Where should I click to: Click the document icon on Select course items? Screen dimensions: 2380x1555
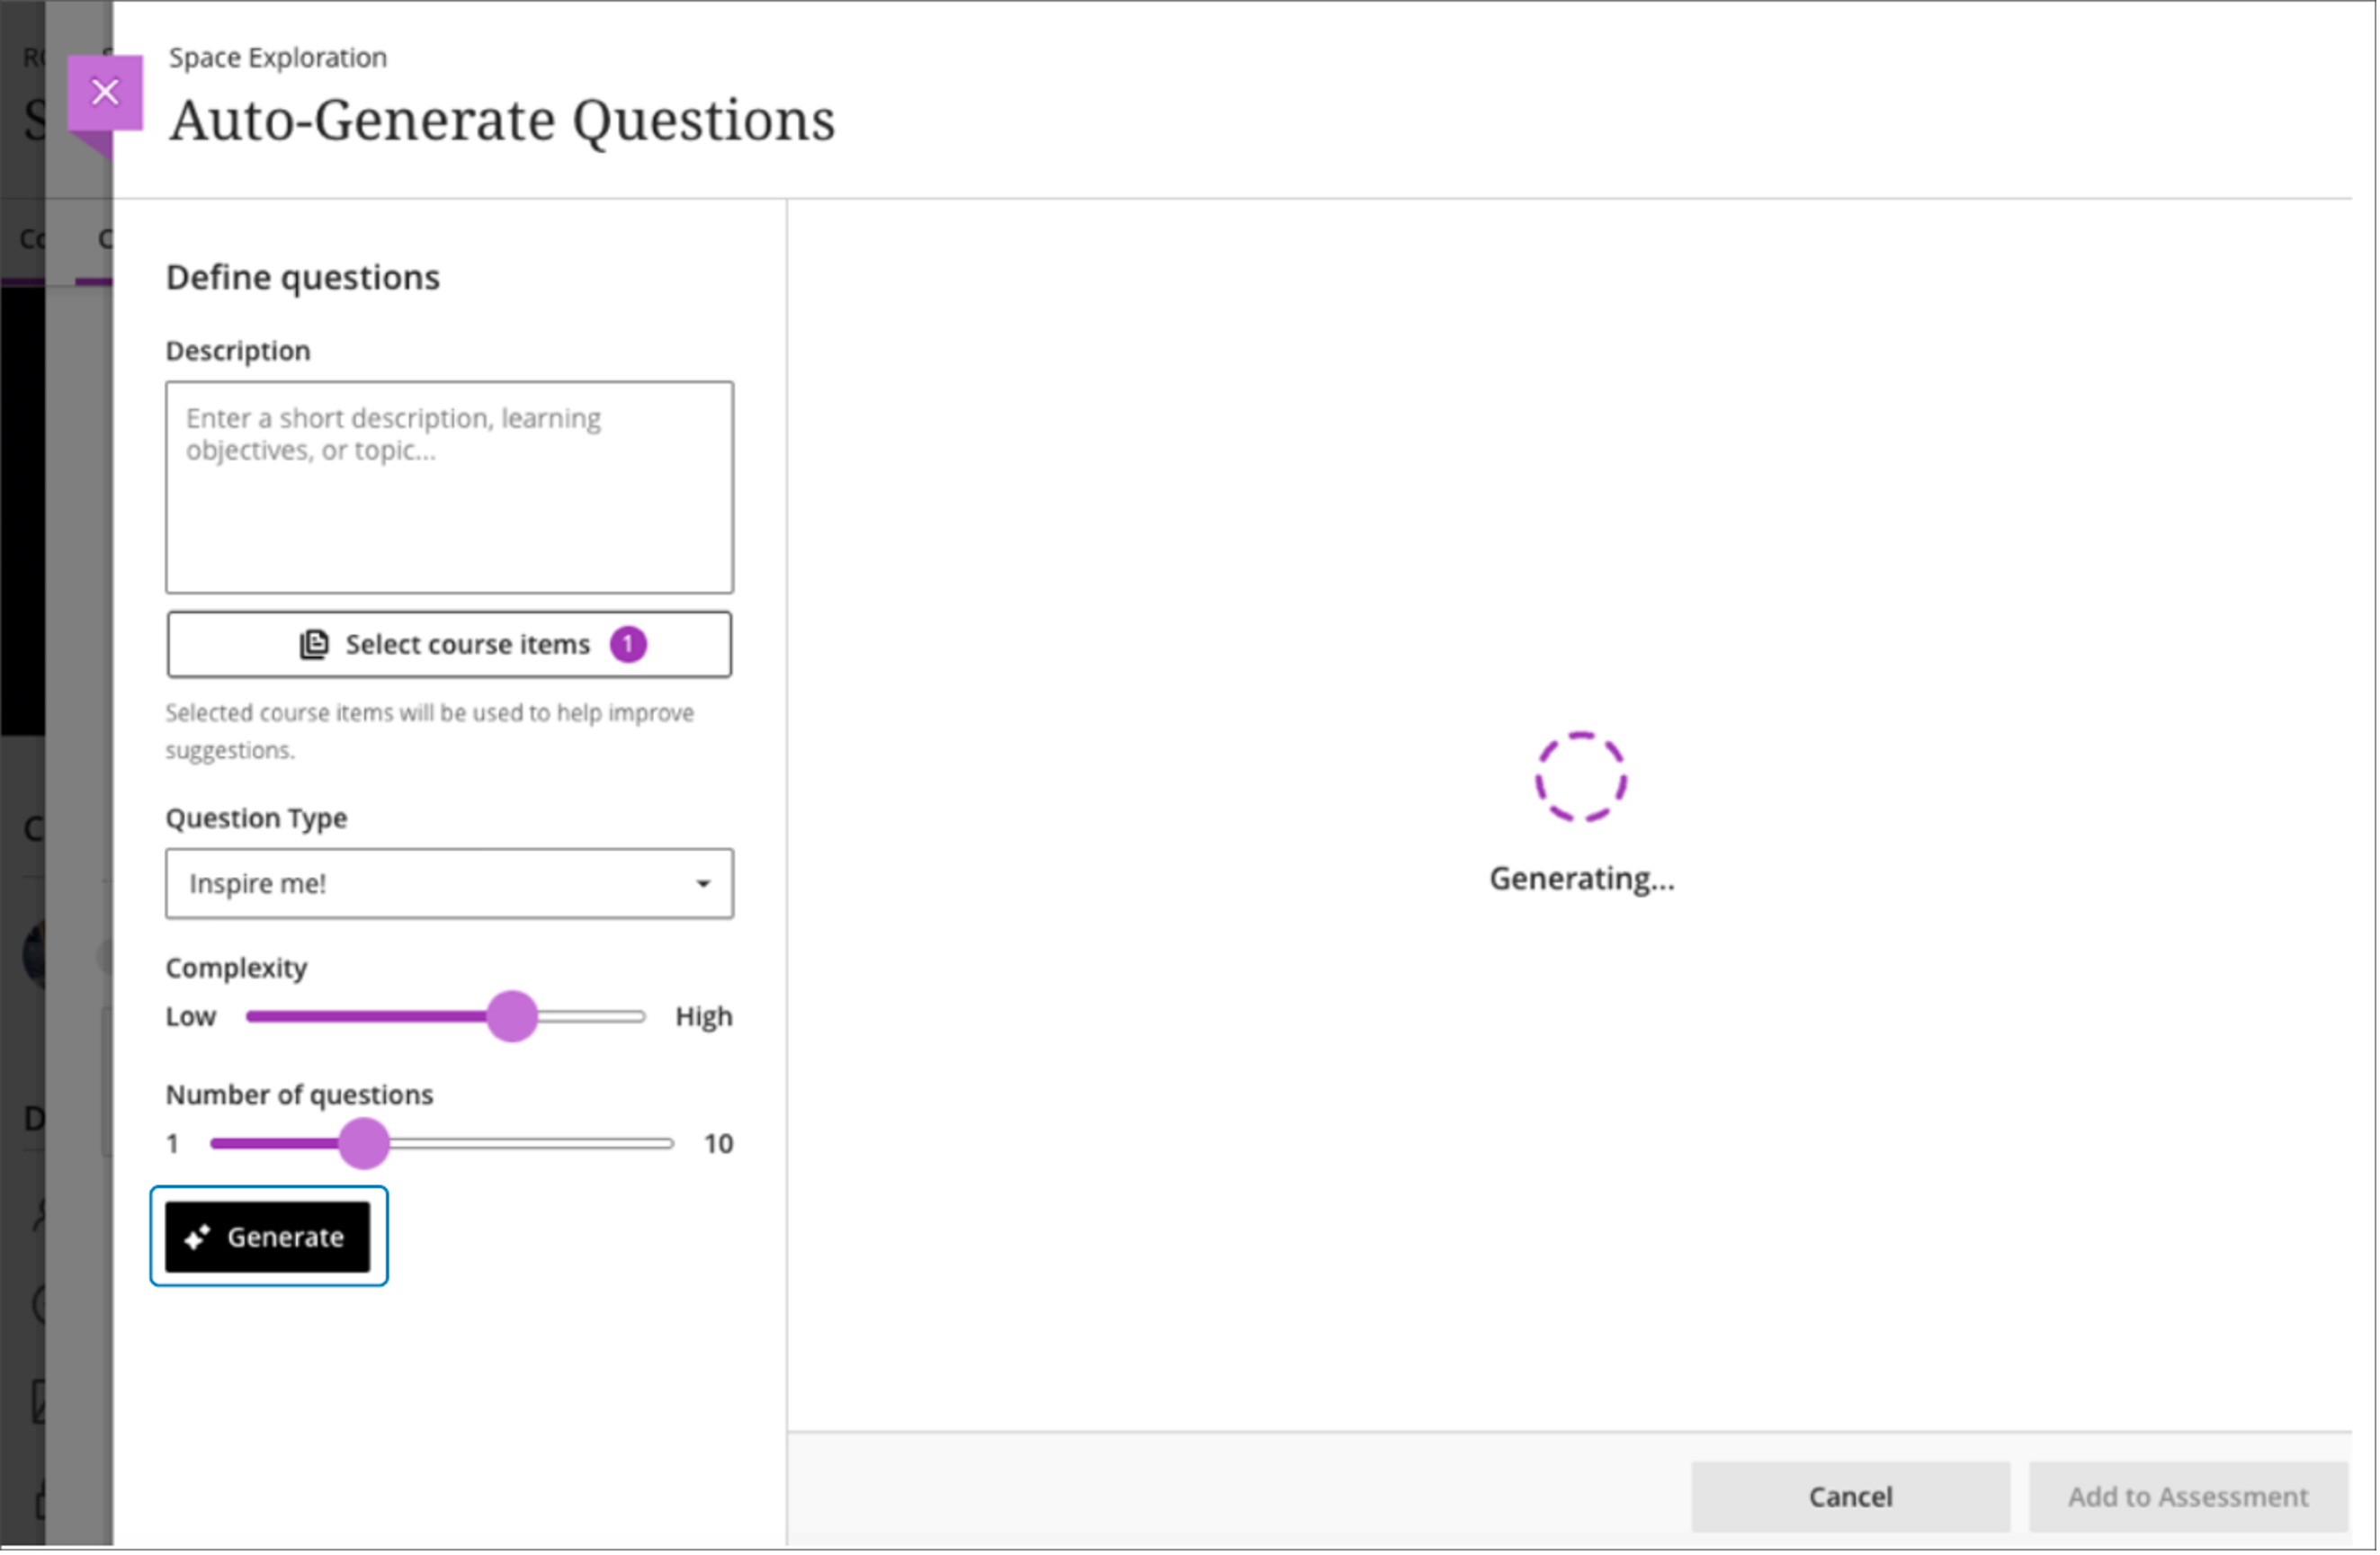pos(313,644)
